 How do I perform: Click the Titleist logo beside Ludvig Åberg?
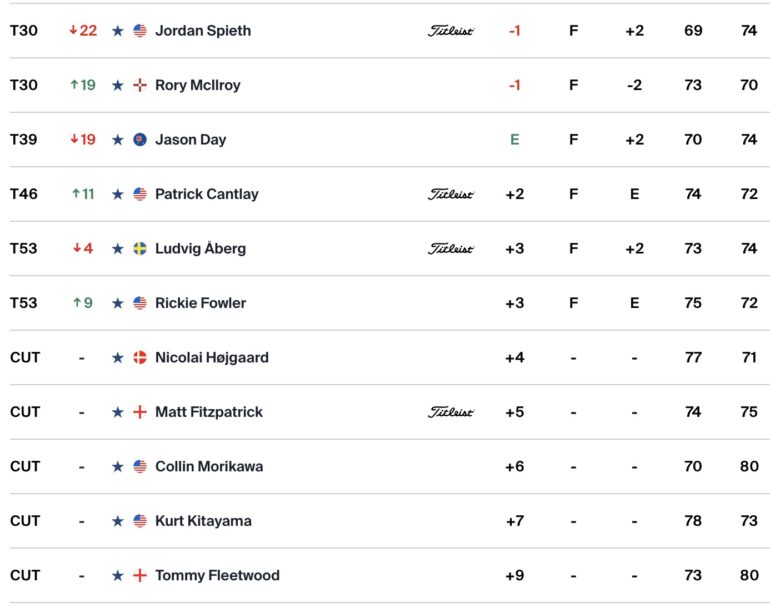coord(450,249)
